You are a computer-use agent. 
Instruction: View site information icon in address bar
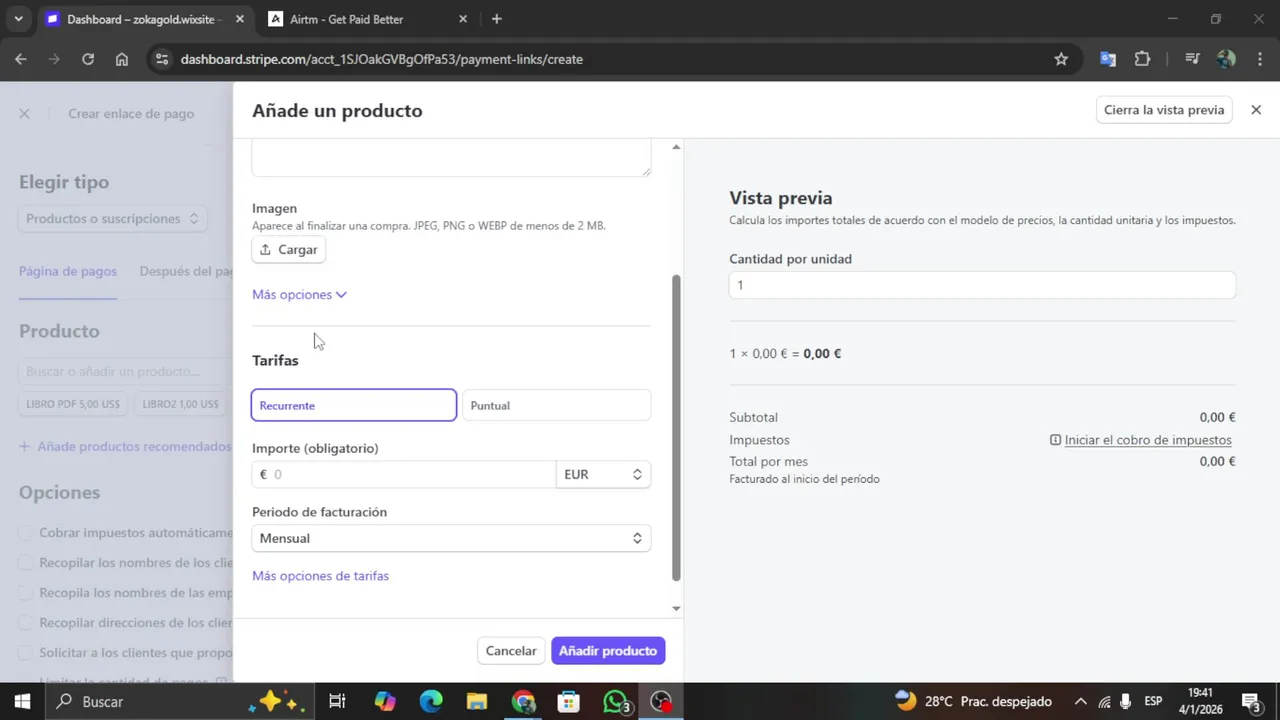163,59
